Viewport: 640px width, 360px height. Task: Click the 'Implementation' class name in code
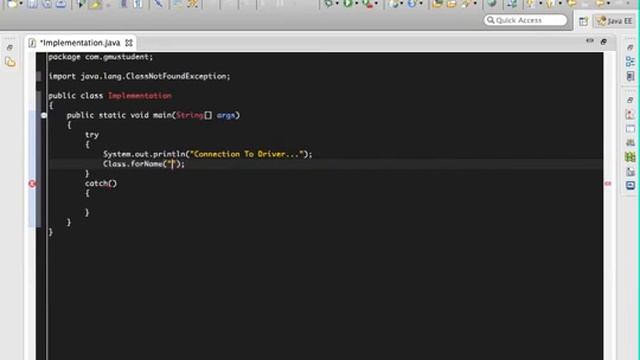[140, 96]
